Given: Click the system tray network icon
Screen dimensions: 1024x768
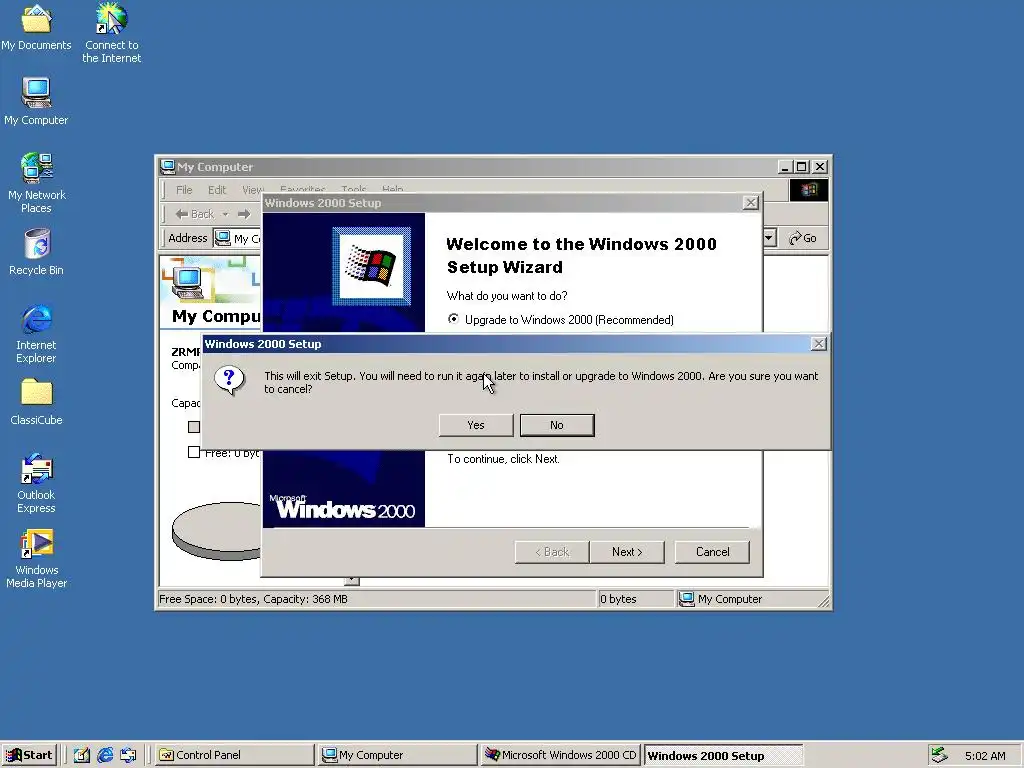Looking at the screenshot, I should (938, 755).
